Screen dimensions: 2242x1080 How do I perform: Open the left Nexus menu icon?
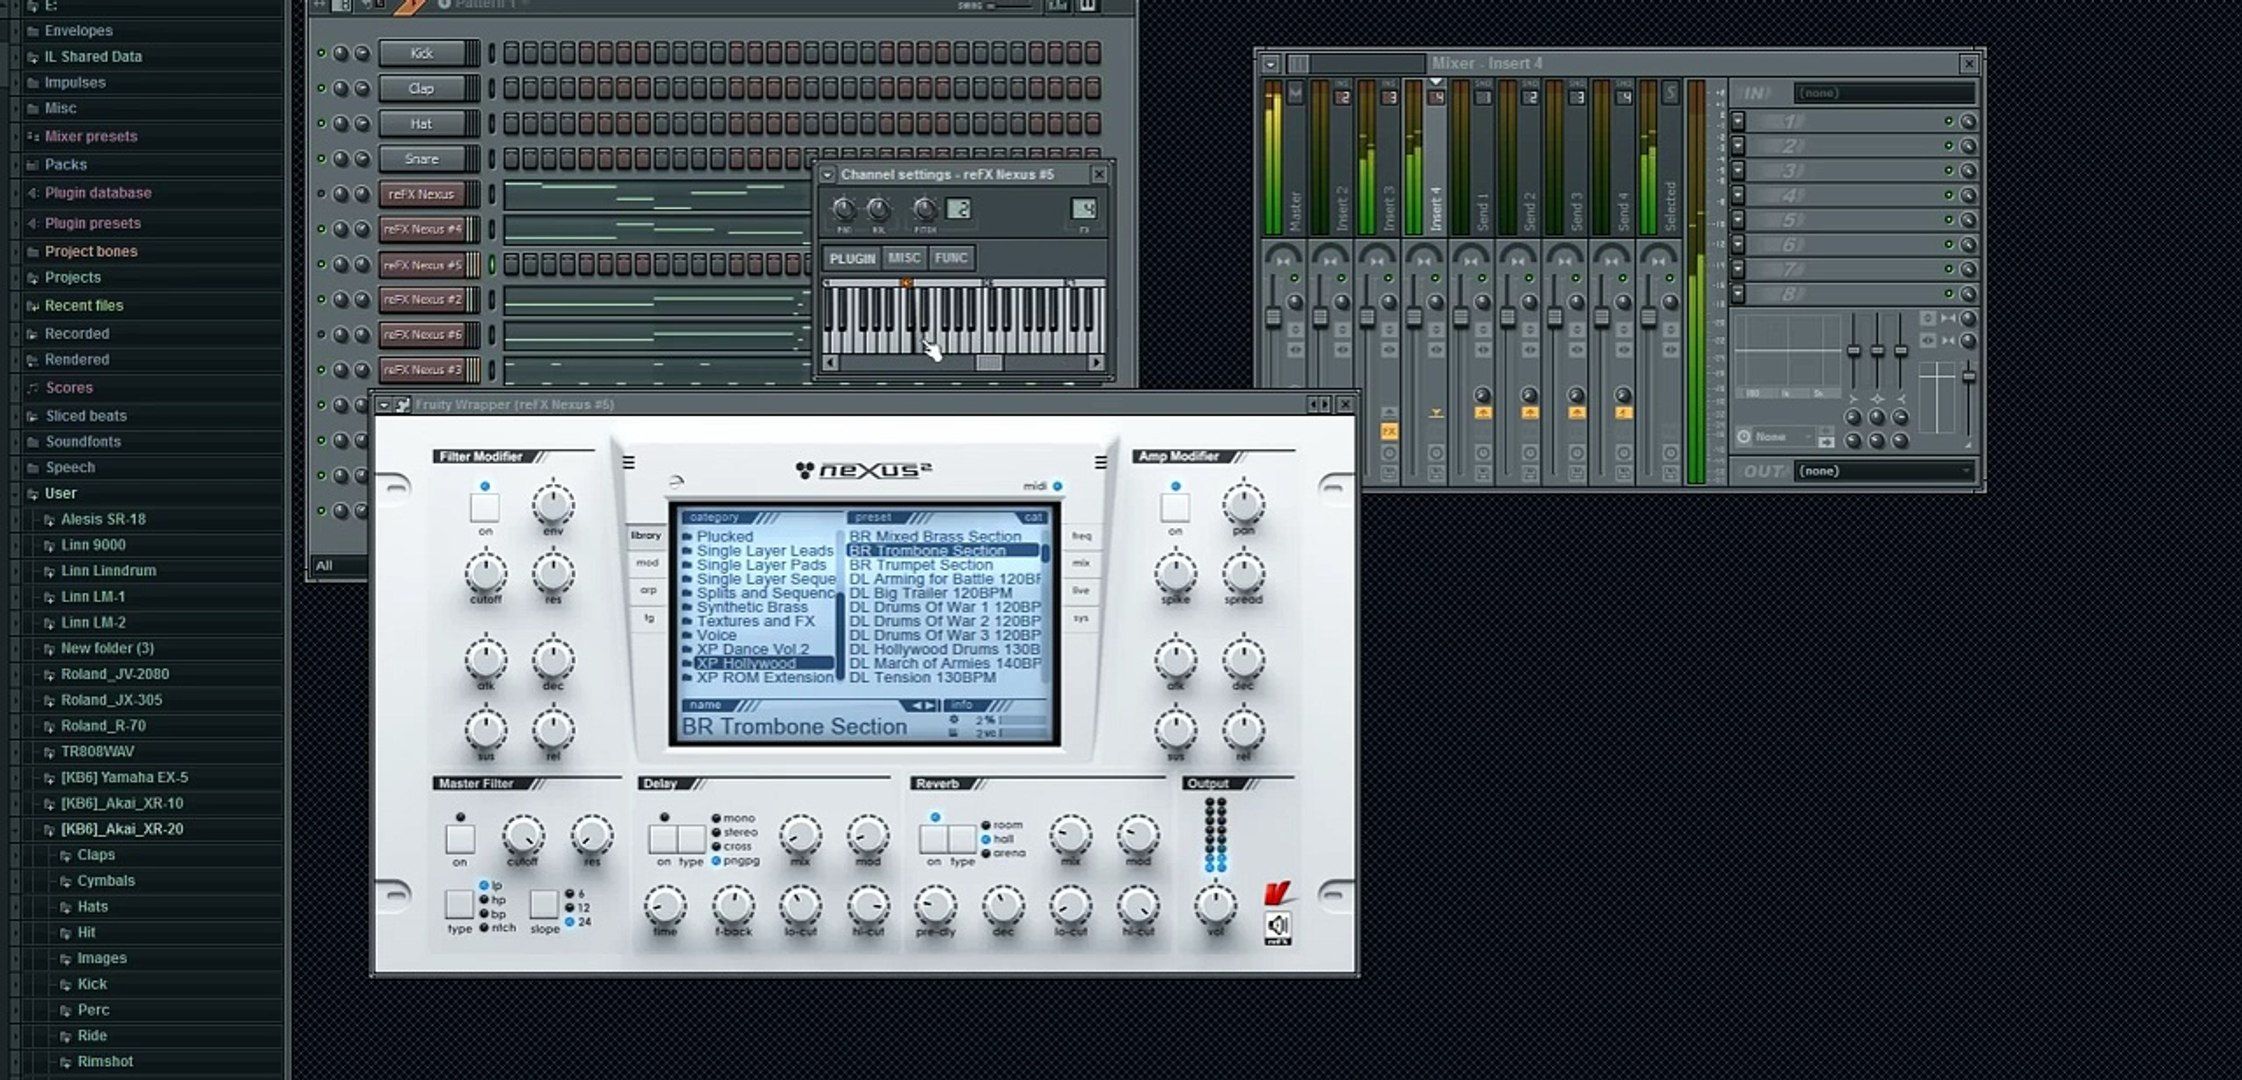(629, 462)
